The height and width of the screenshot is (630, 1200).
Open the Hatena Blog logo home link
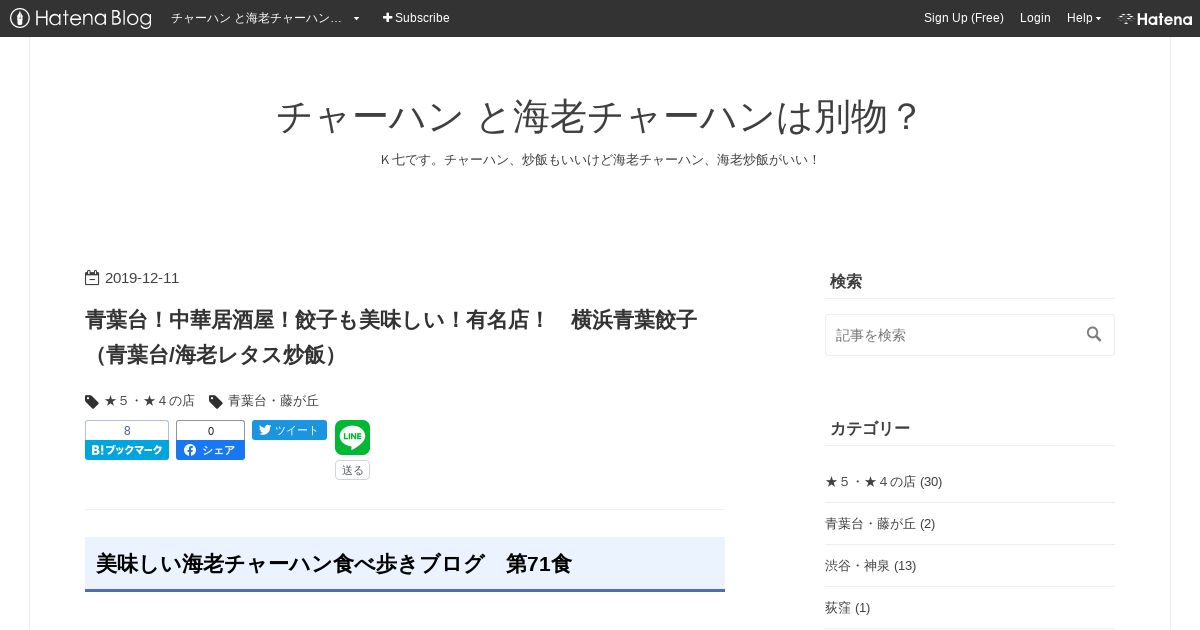81,18
